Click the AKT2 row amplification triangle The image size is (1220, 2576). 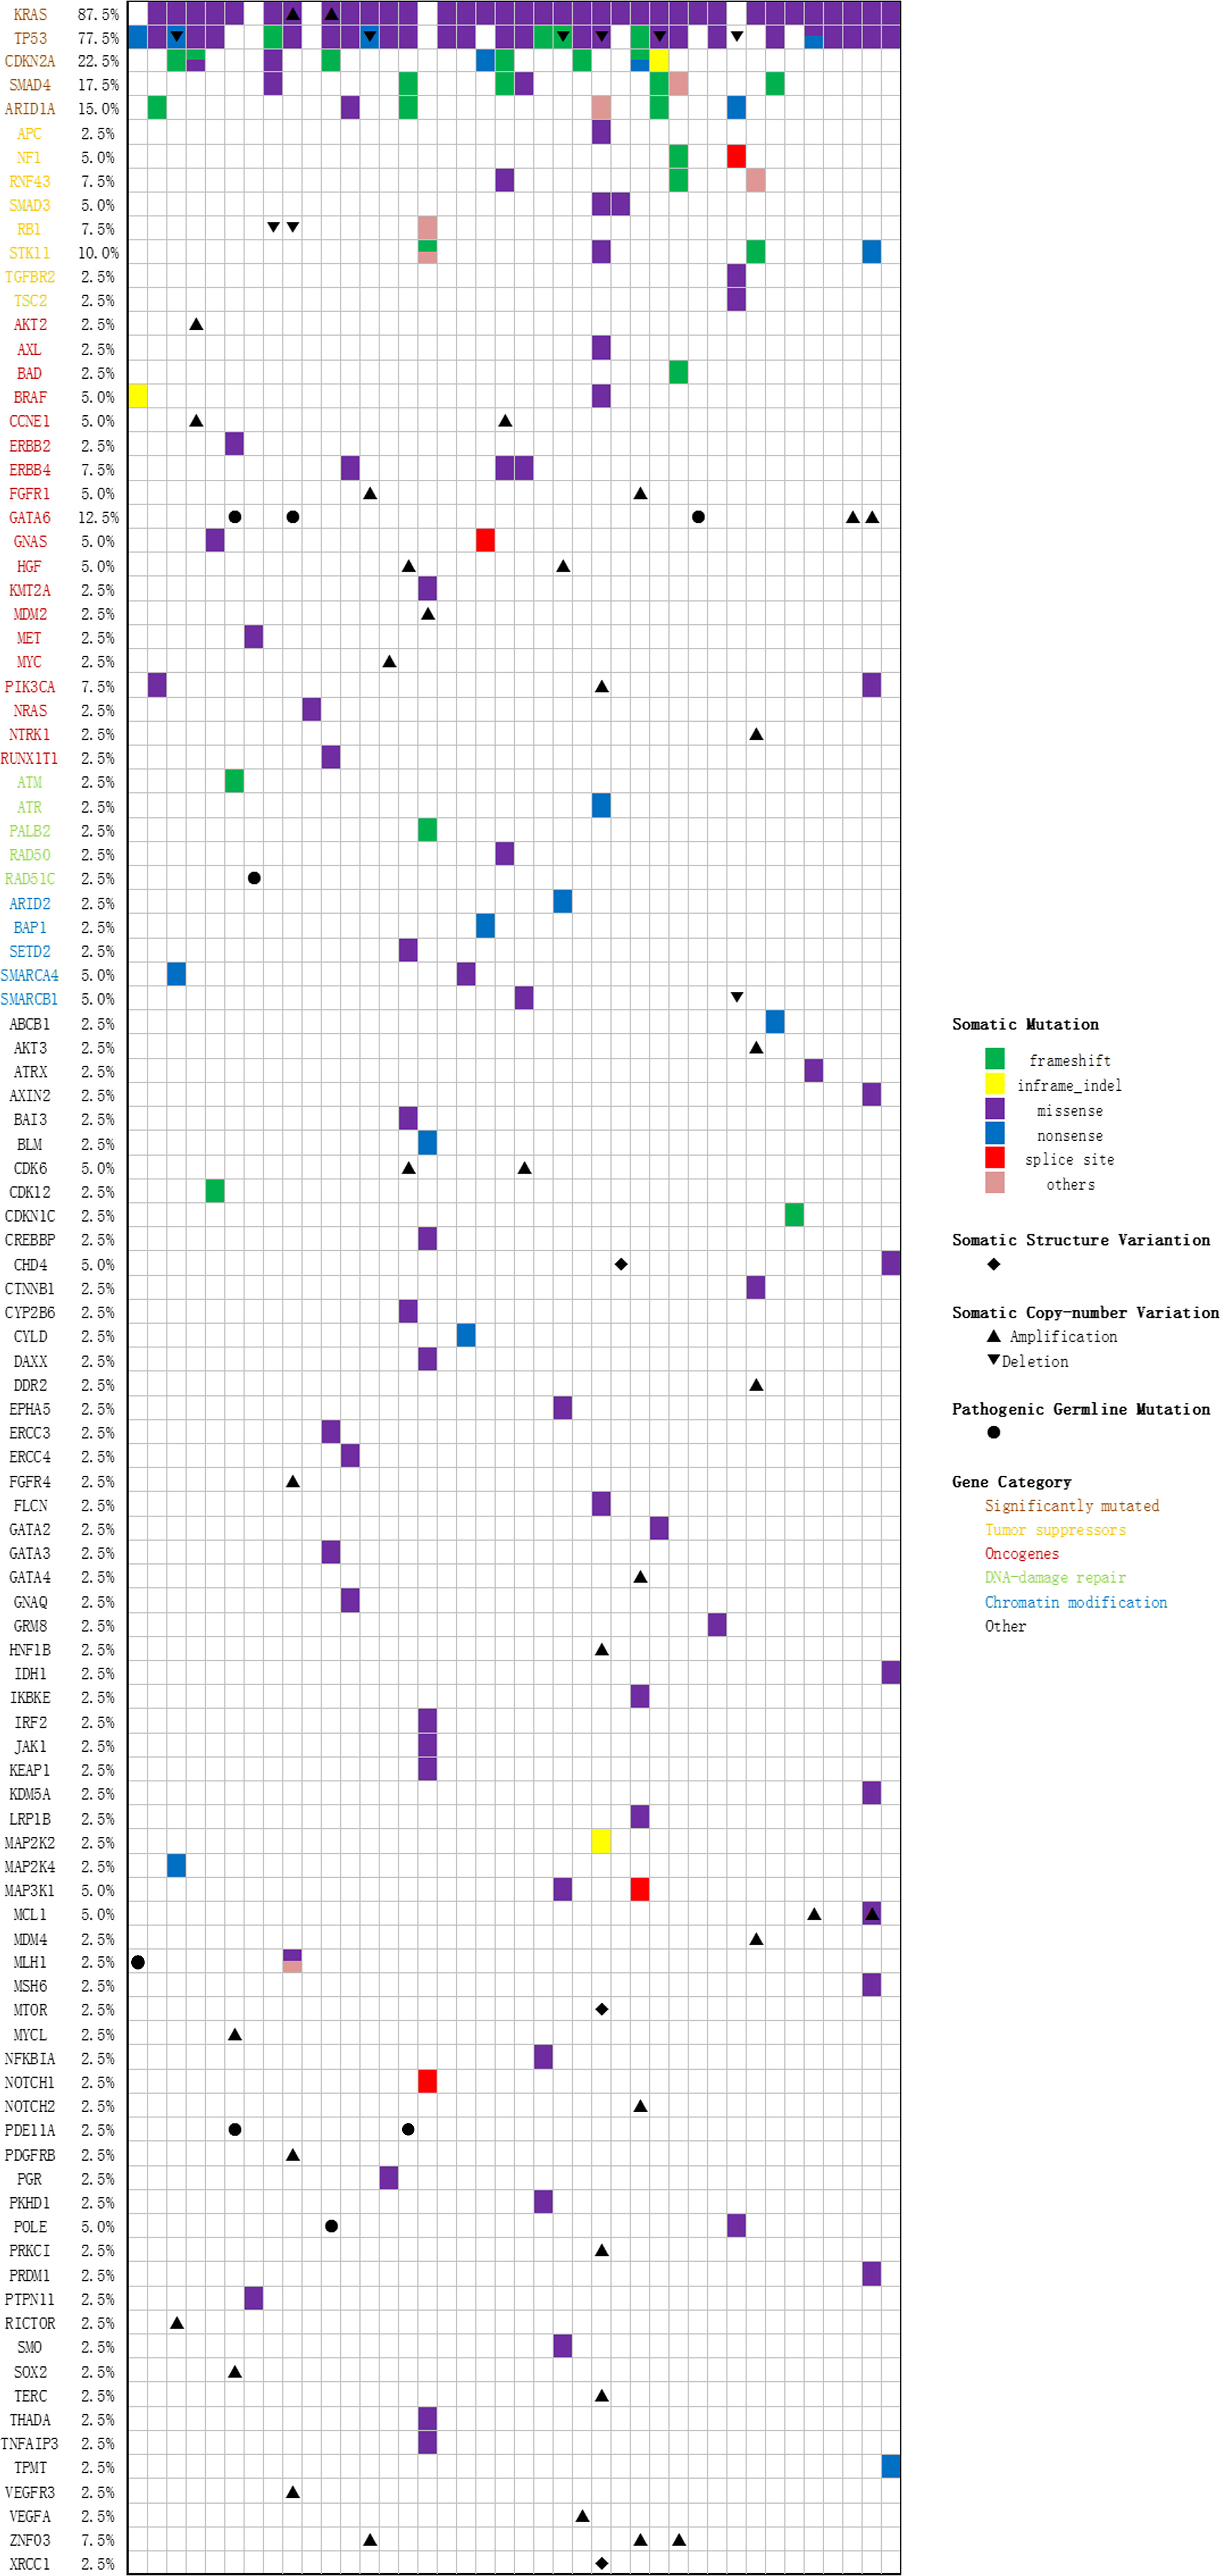click(x=196, y=324)
